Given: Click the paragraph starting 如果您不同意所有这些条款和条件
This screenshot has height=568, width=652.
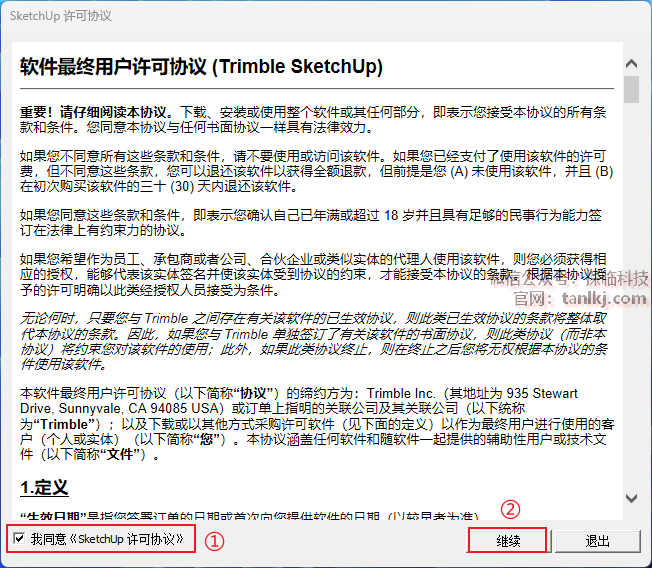Looking at the screenshot, I should point(316,171).
